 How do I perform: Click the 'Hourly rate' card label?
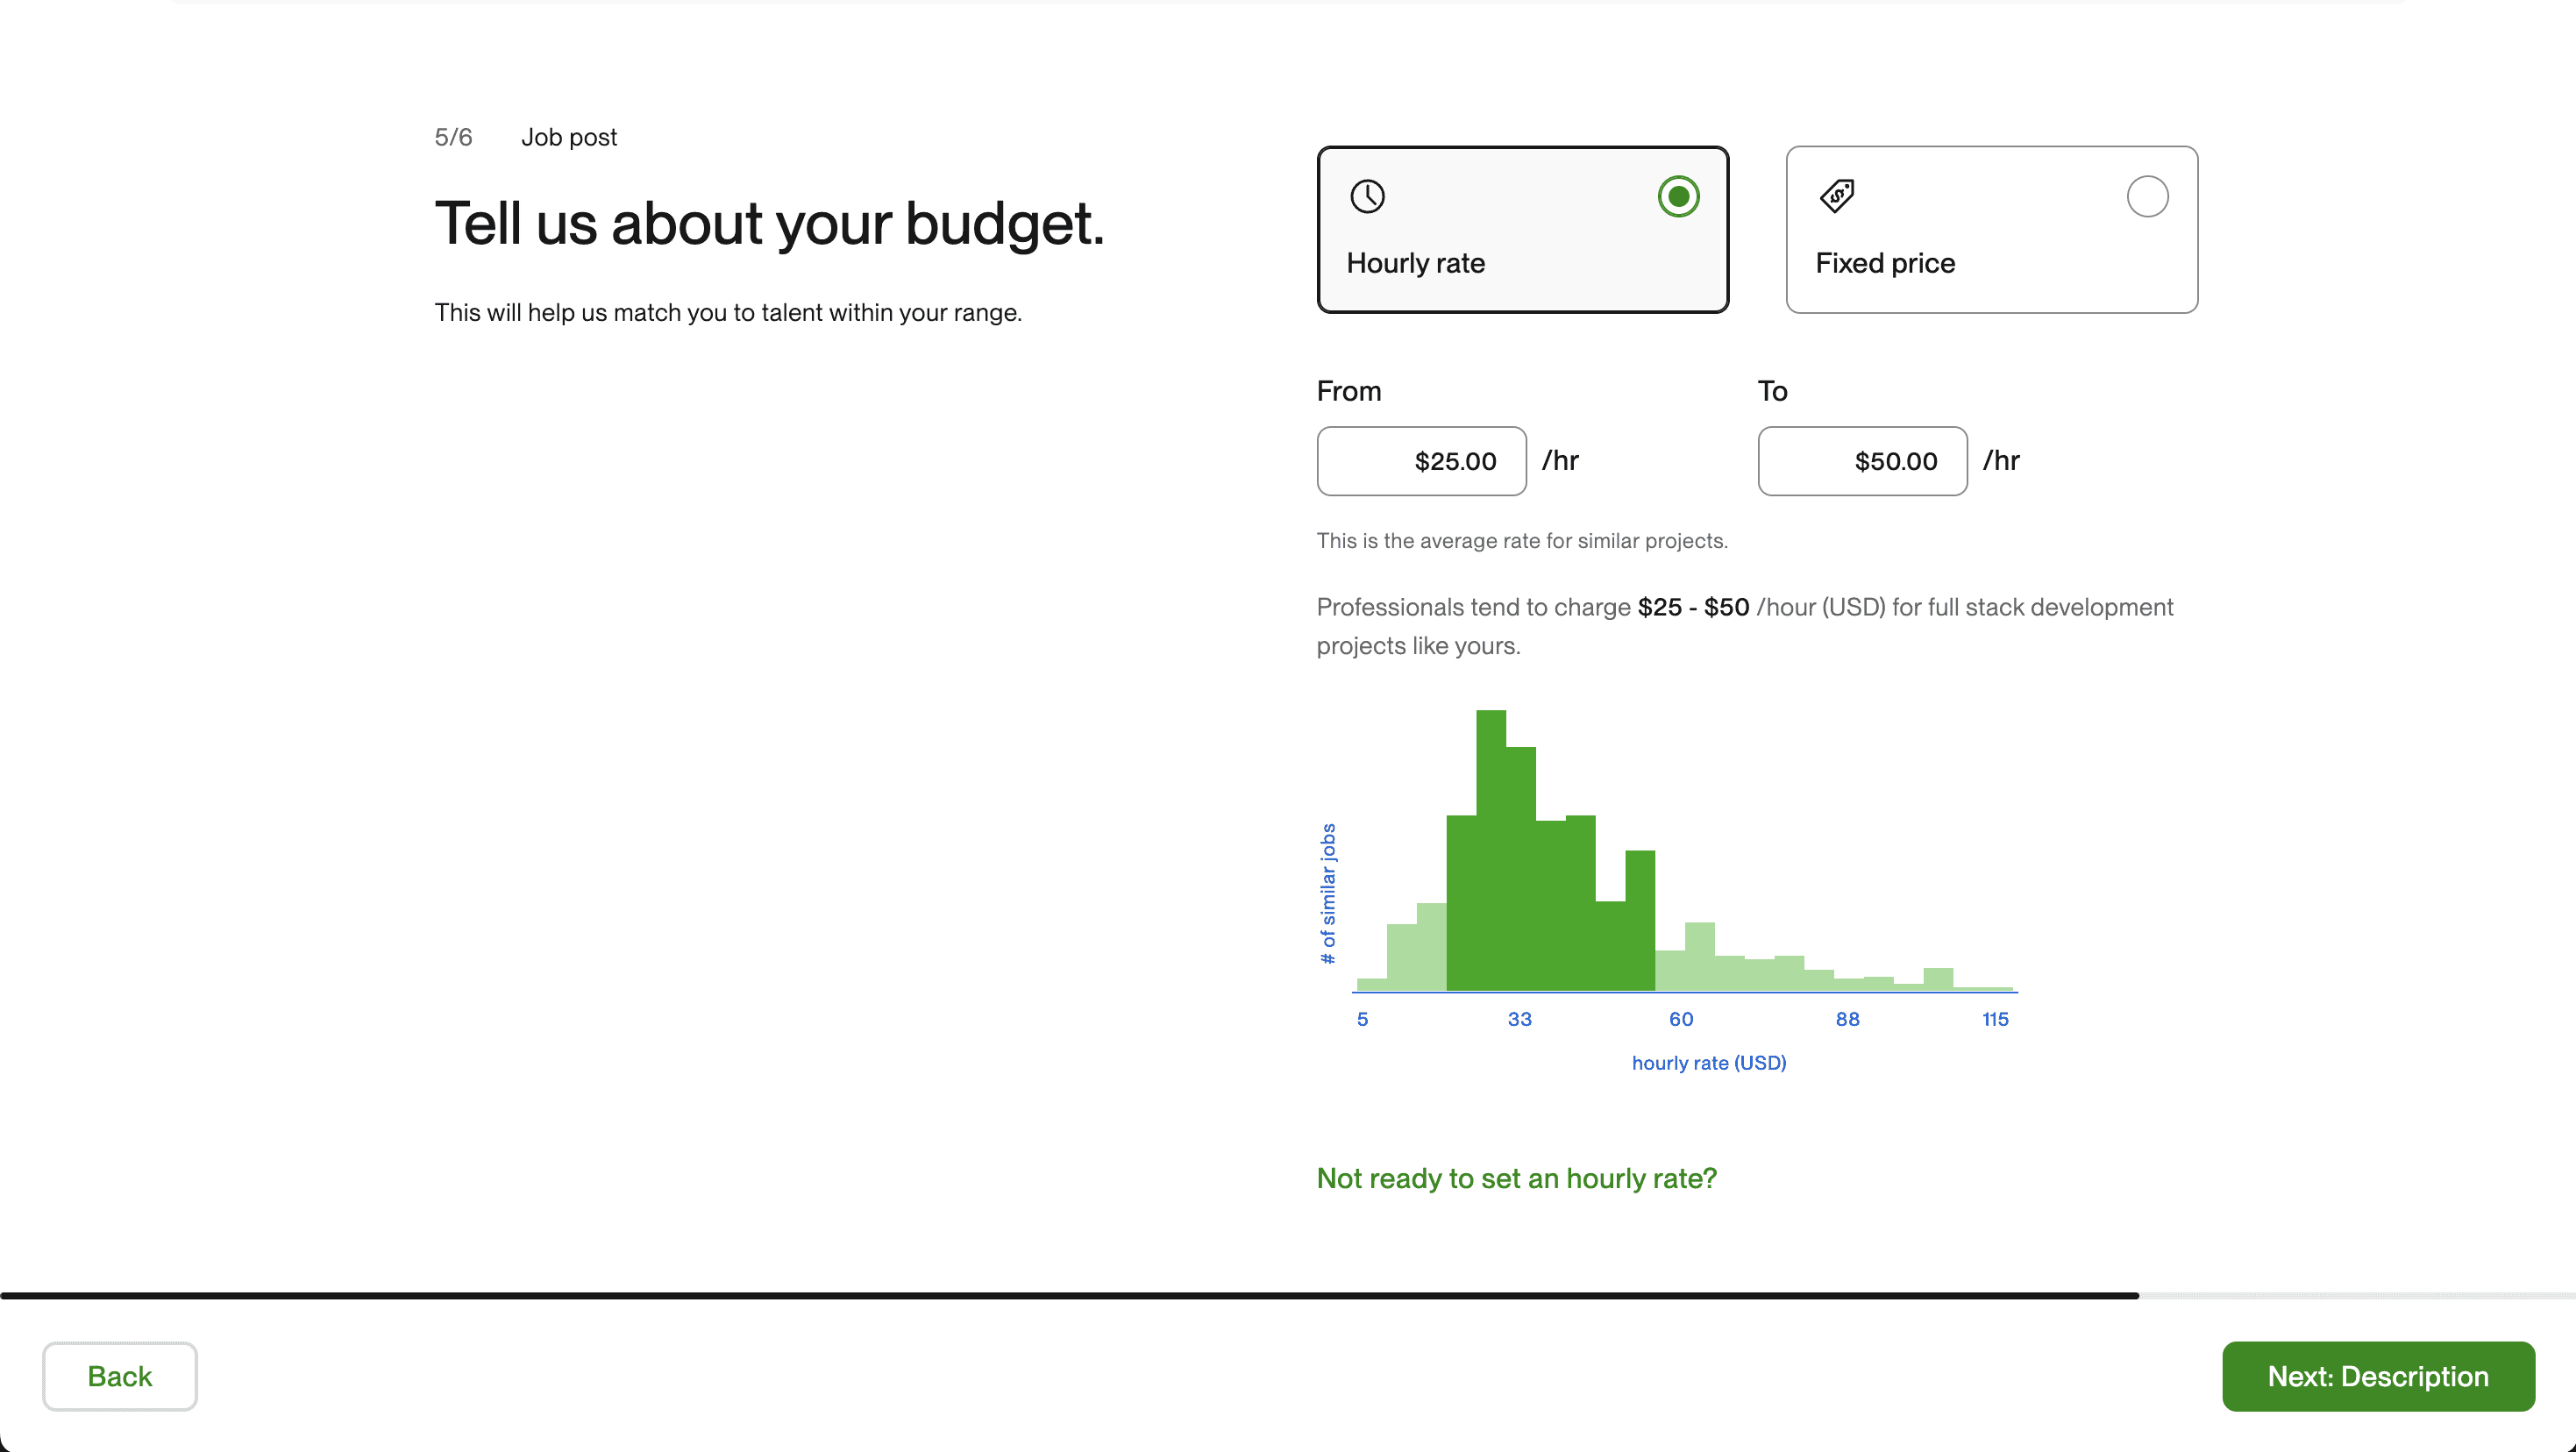click(1415, 263)
